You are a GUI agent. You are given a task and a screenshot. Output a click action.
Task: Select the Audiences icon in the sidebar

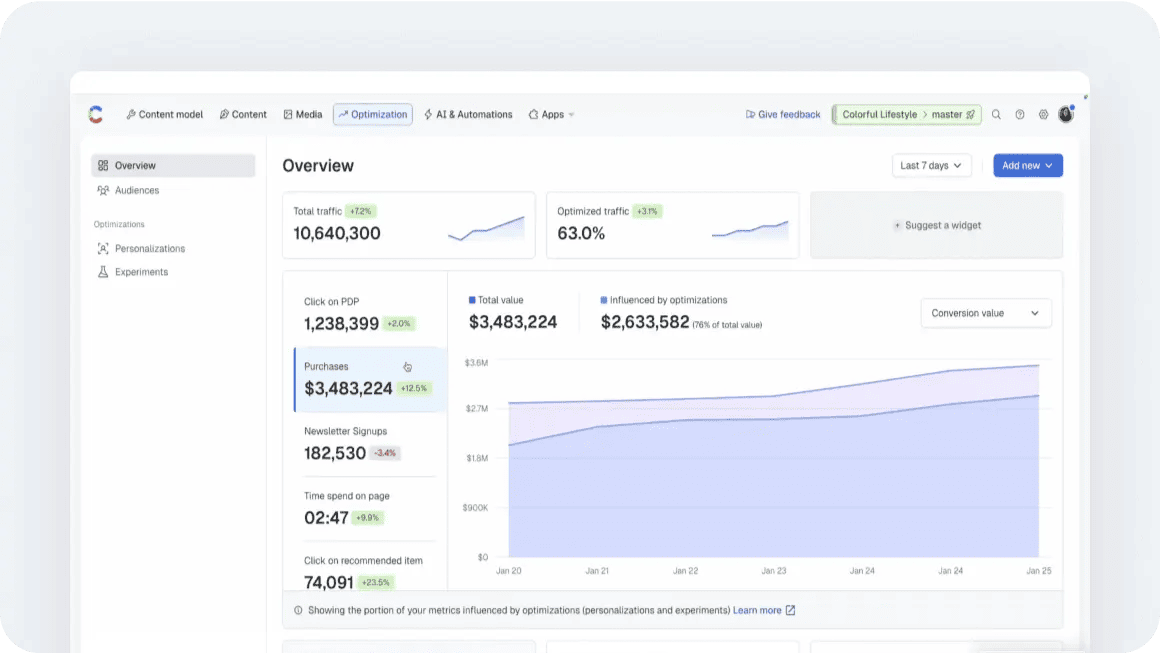pyautogui.click(x=103, y=189)
